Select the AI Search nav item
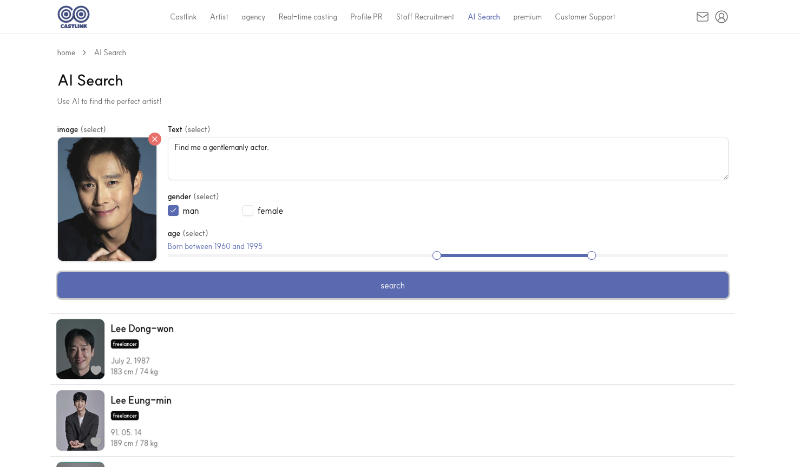 pos(484,17)
